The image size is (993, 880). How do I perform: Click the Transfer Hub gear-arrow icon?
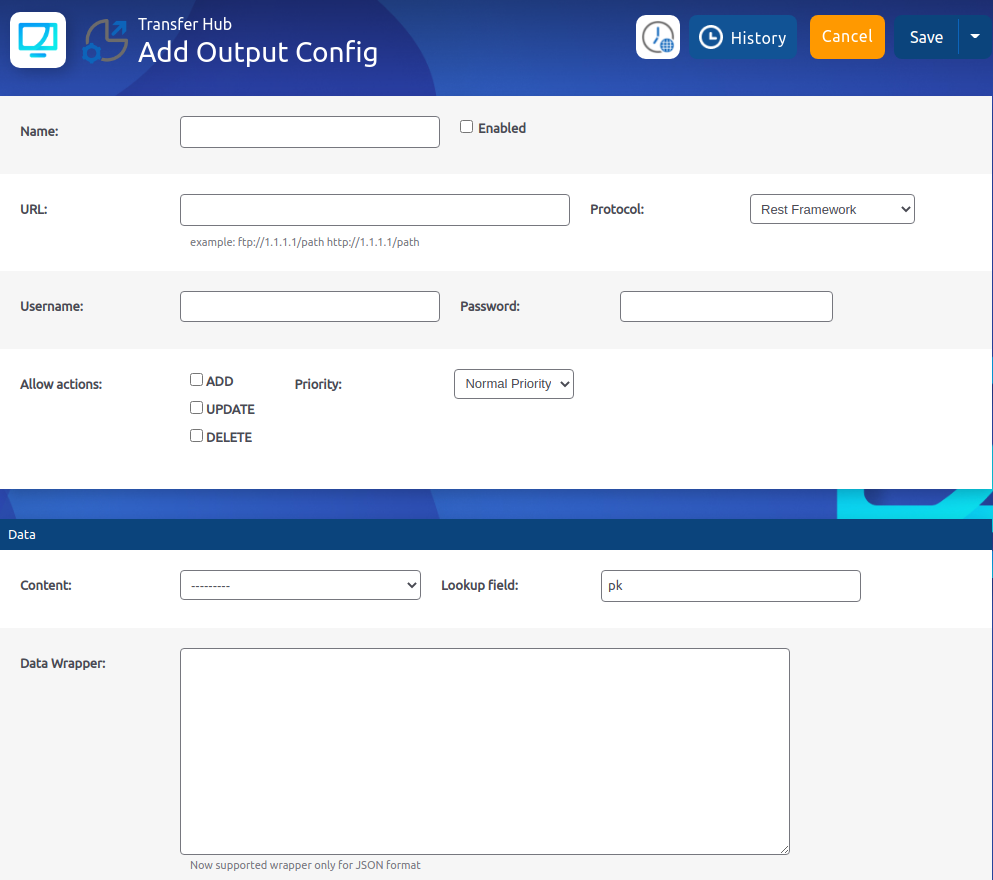(105, 41)
